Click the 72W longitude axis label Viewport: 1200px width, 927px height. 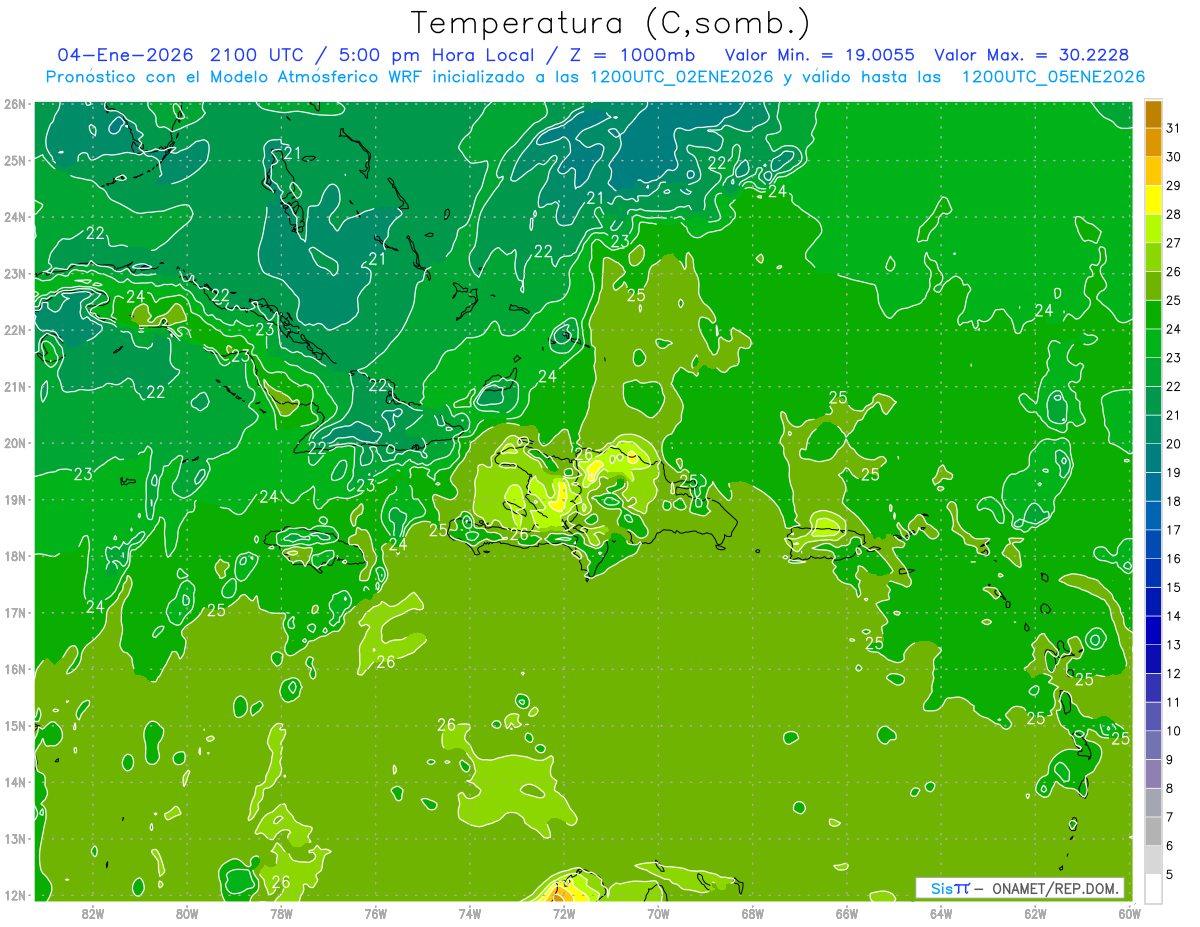click(x=564, y=913)
